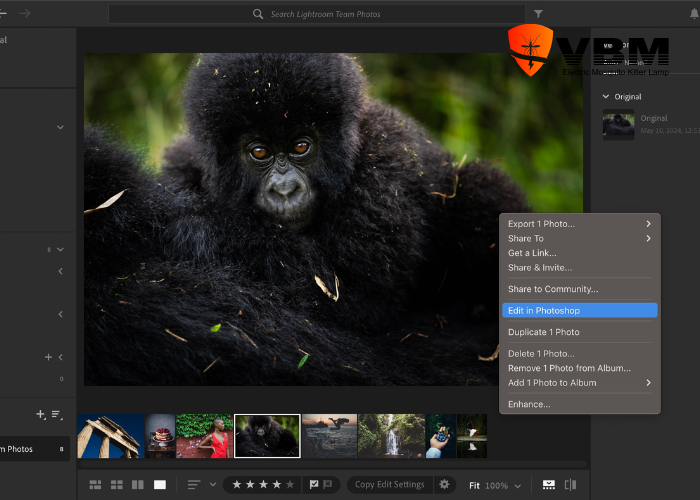The height and width of the screenshot is (500, 700).
Task: Expand the chevron next to the plus icon
Action: [60, 357]
